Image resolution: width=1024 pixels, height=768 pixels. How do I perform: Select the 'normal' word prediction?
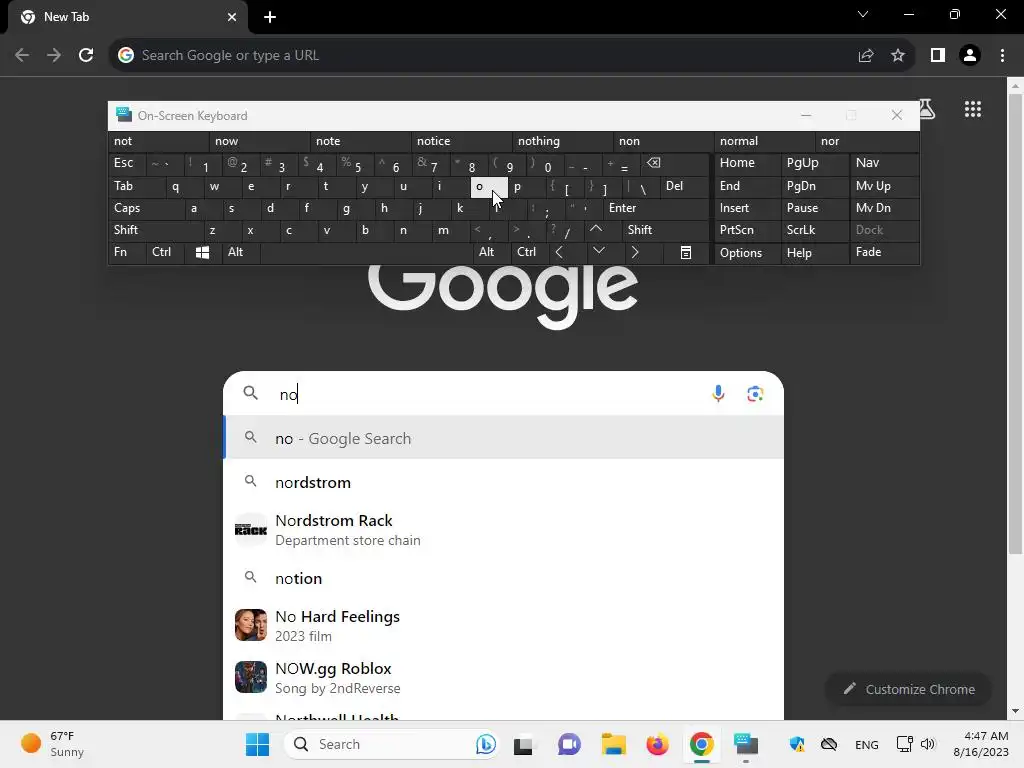coord(765,141)
